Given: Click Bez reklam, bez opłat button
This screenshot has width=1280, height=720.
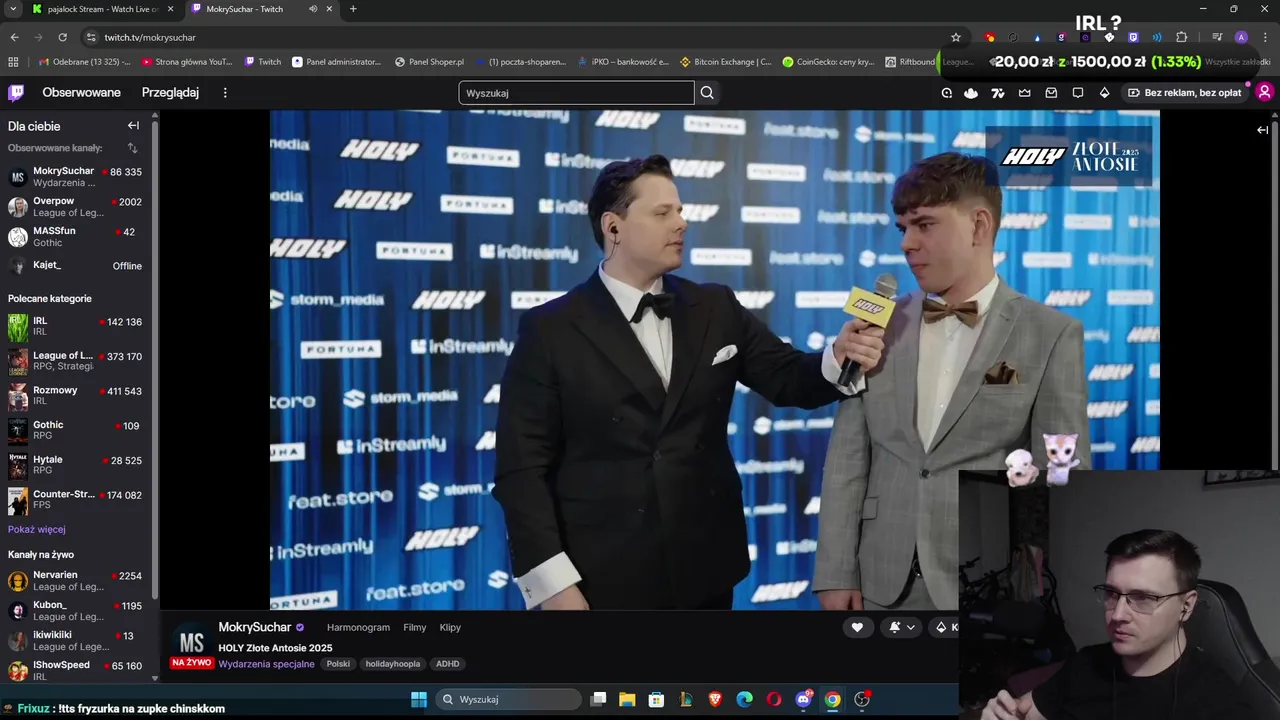Looking at the screenshot, I should [x=1185, y=93].
